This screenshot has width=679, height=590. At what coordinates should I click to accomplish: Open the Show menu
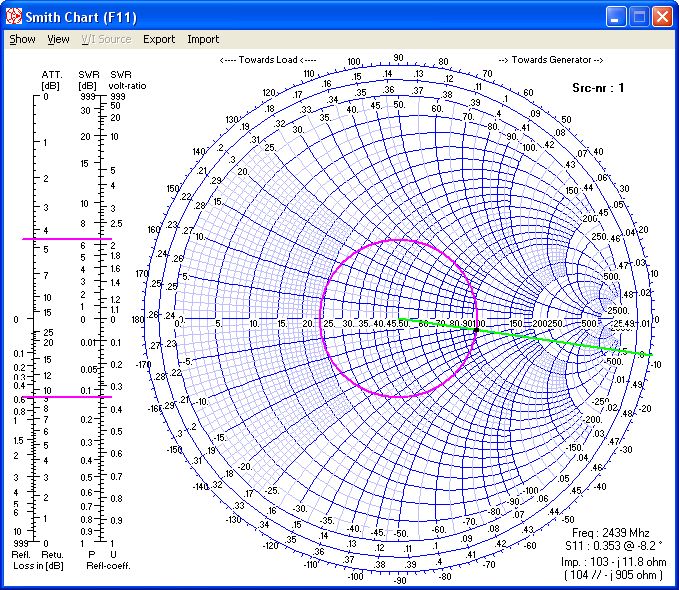click(22, 39)
